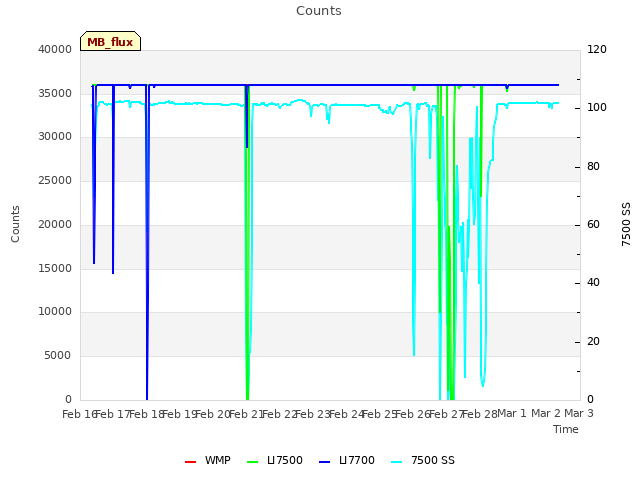
Task: Click the 5000 y-axis tick label
Action: coord(58,356)
